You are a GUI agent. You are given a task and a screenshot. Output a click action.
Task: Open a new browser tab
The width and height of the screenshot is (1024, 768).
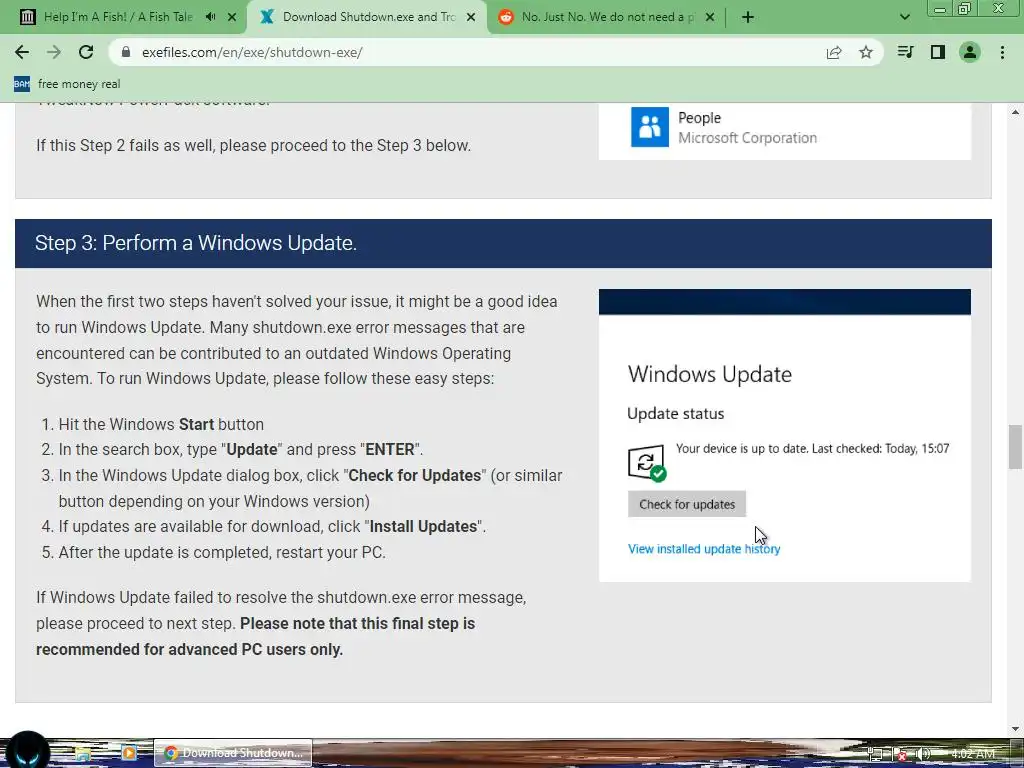(x=748, y=17)
